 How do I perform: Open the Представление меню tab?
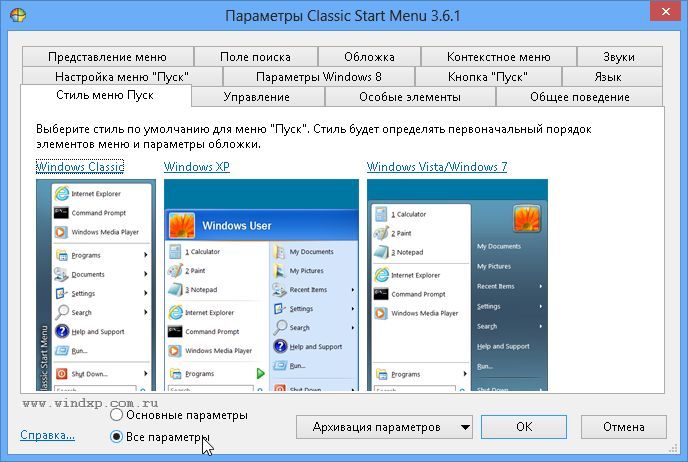coord(108,57)
